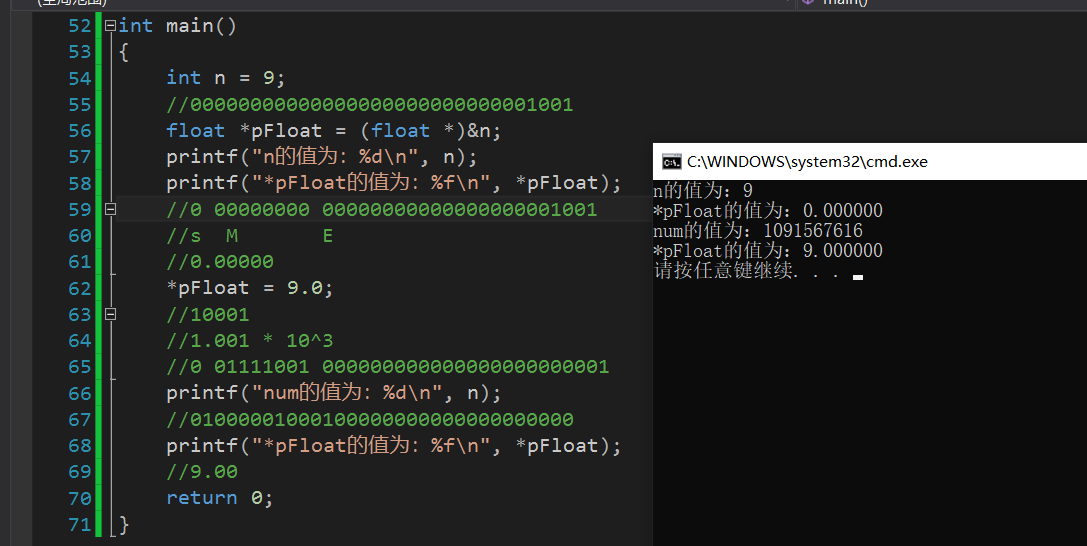Click line number 70 in the gutter

(x=80, y=498)
